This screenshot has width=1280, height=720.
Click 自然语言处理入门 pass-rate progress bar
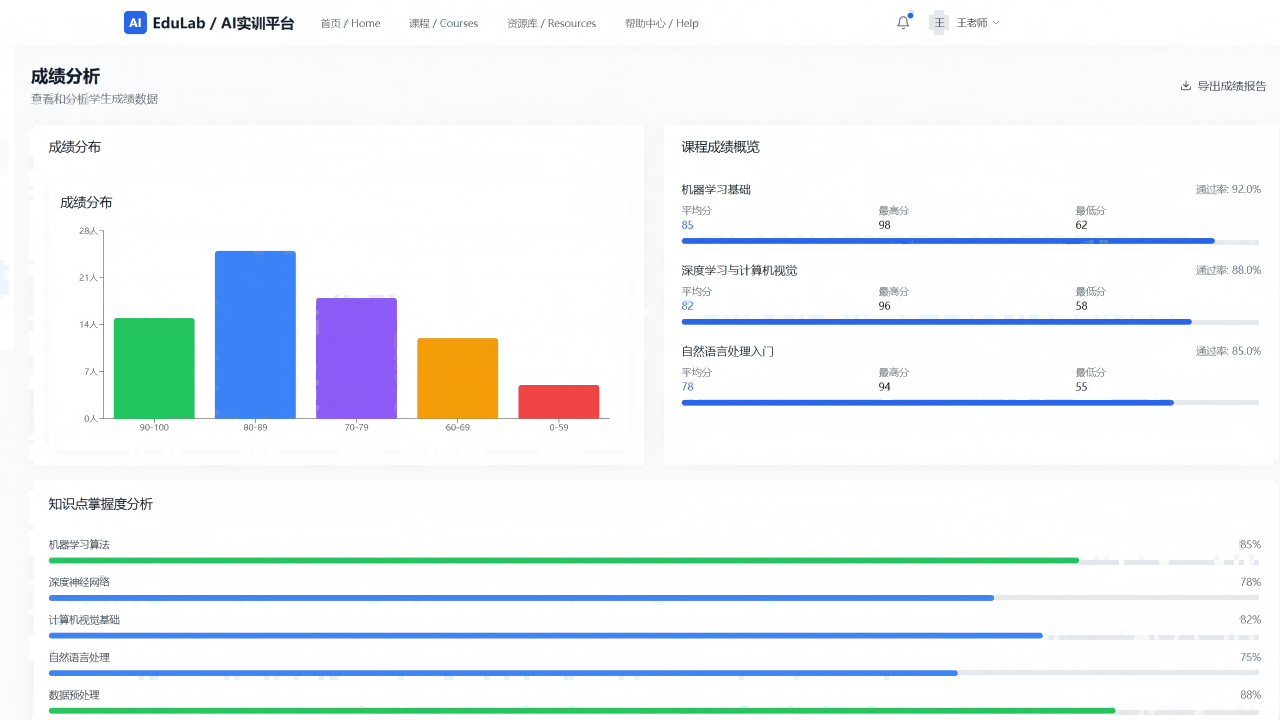coord(970,403)
